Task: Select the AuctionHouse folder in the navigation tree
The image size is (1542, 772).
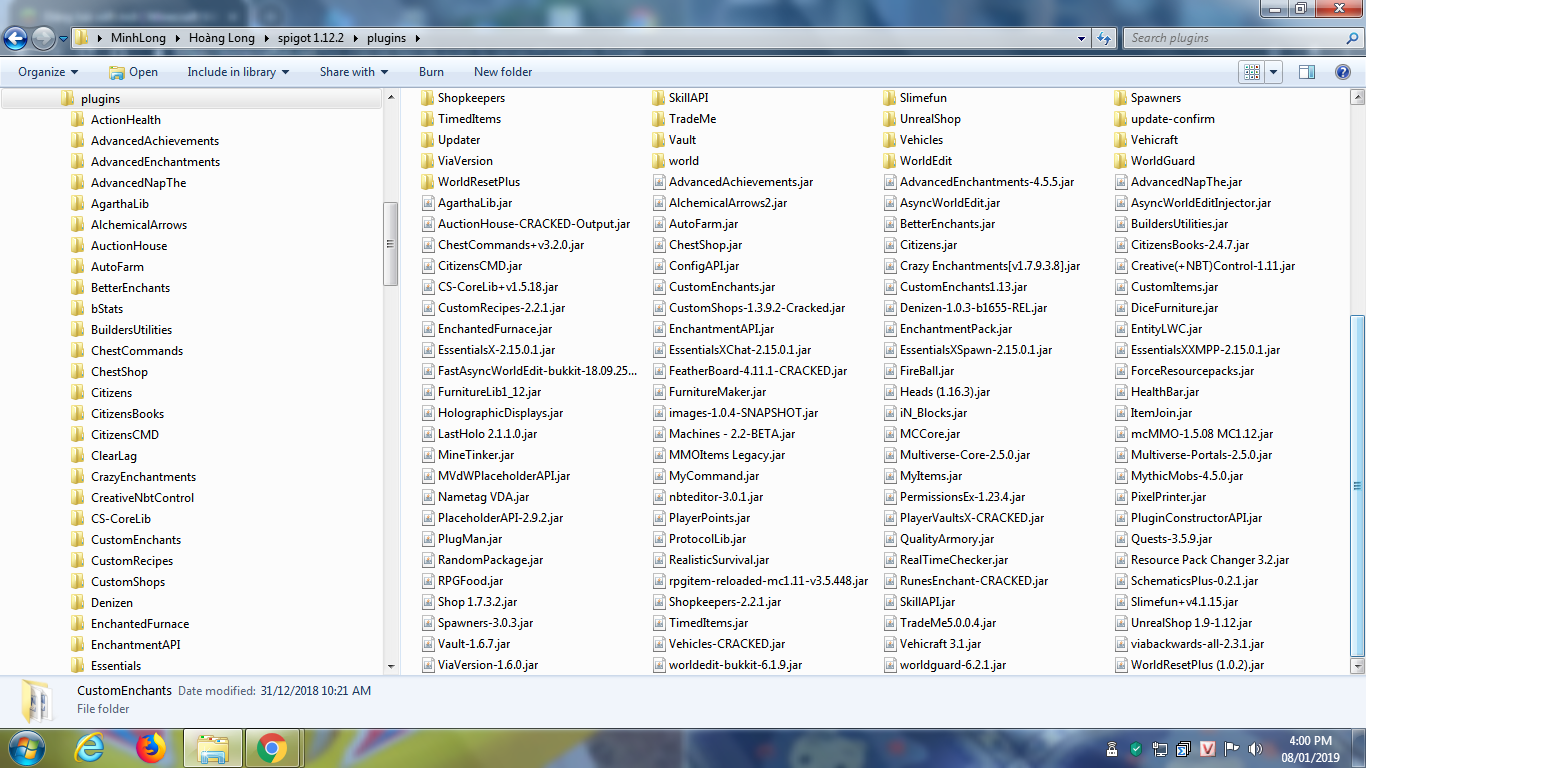Action: click(x=129, y=246)
